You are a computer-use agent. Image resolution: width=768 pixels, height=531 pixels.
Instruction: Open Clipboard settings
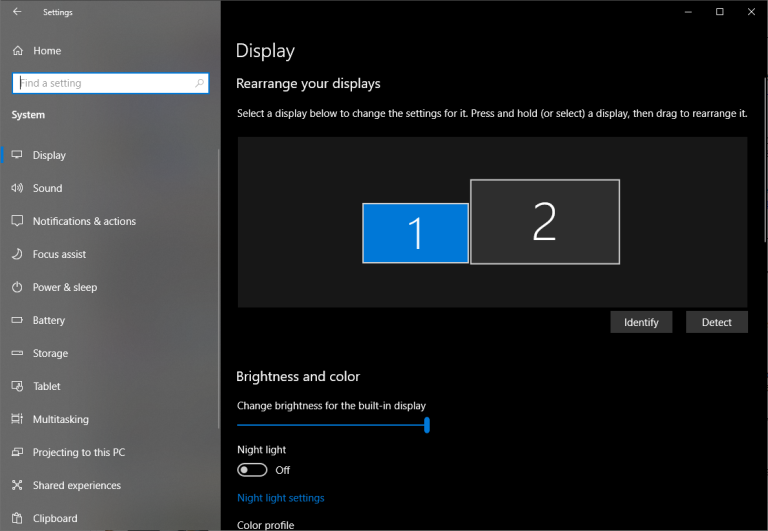pos(54,518)
